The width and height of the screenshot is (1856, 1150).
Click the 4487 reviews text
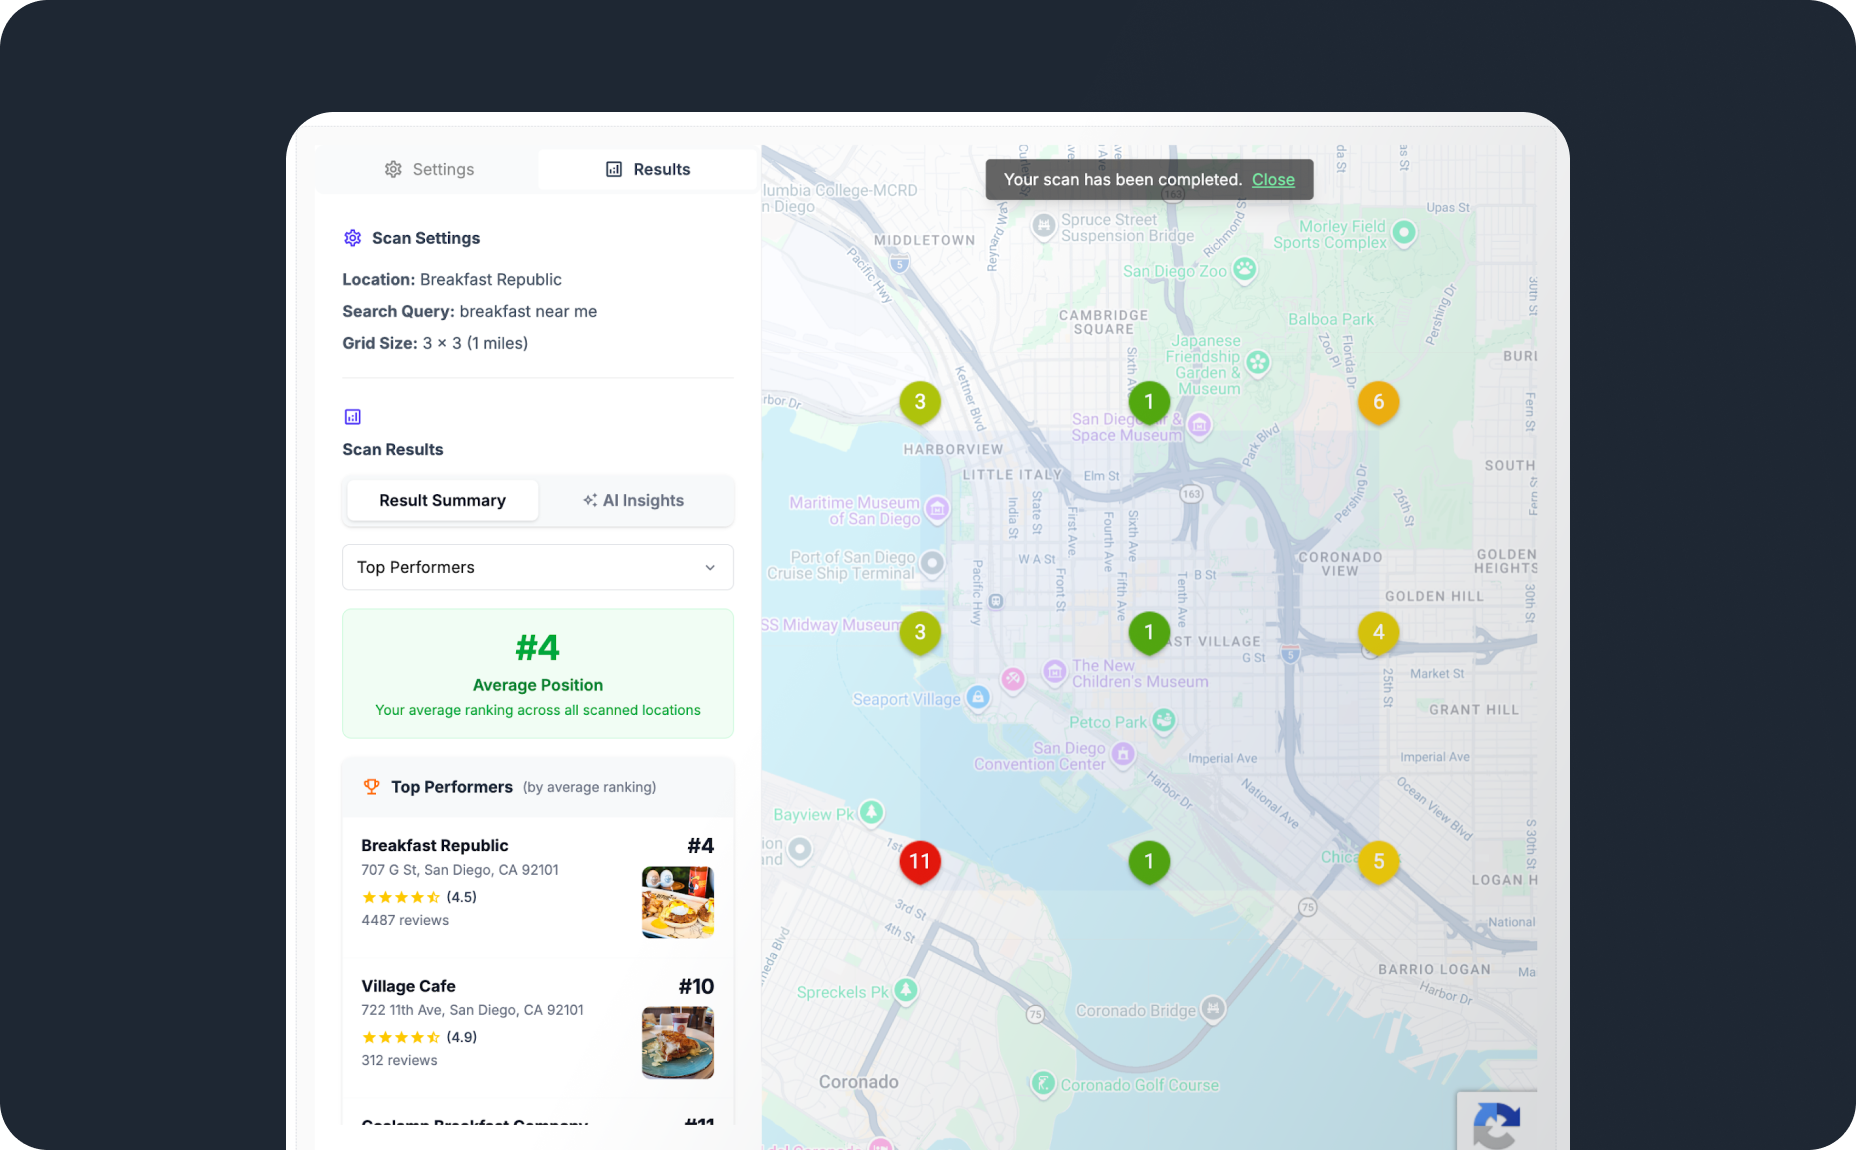pos(405,920)
